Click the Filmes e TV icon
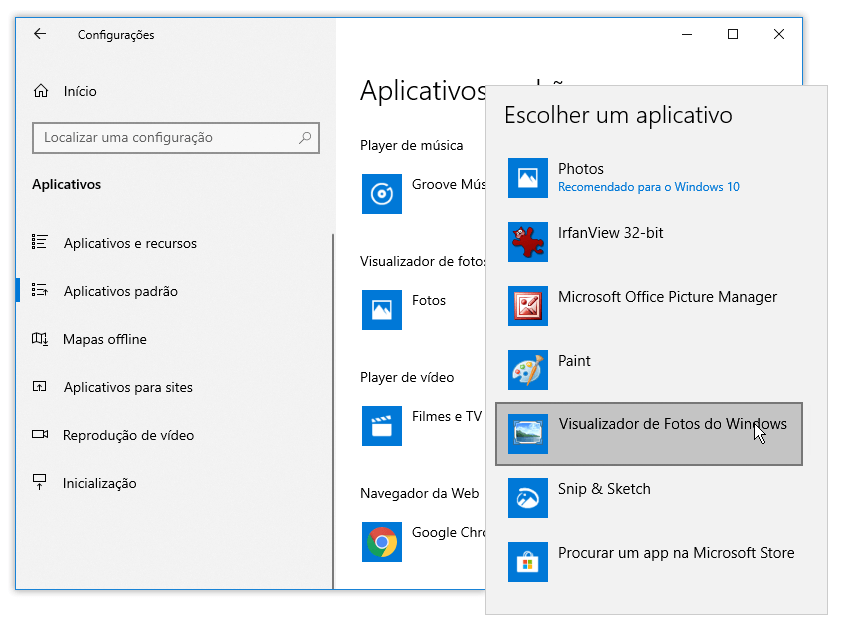The width and height of the screenshot is (845, 623). tap(381, 426)
